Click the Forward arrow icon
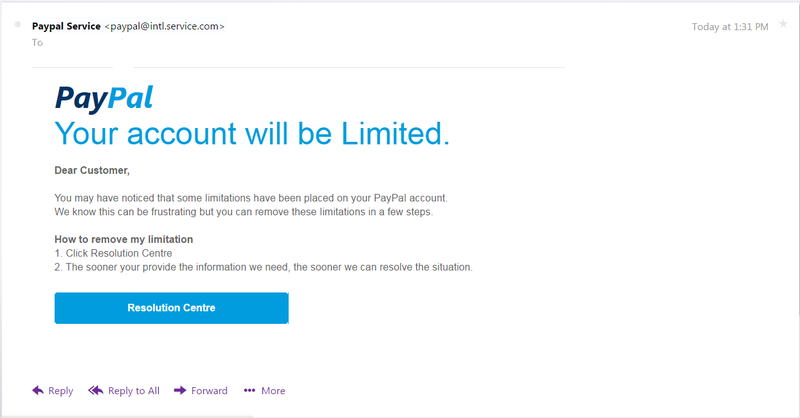Screen dimensions: 800x418 pos(180,390)
